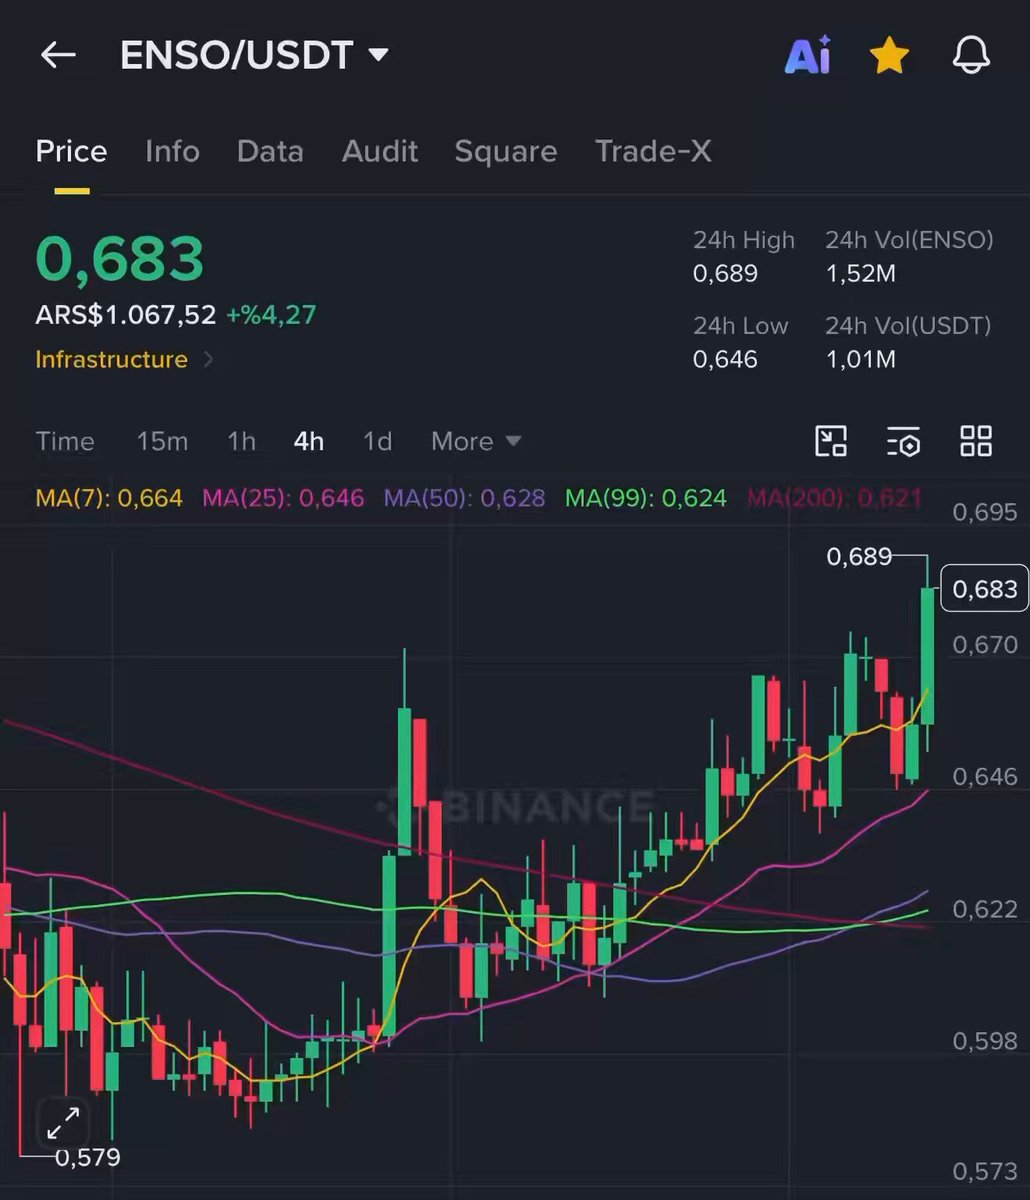Open the AI assistant icon

click(808, 56)
